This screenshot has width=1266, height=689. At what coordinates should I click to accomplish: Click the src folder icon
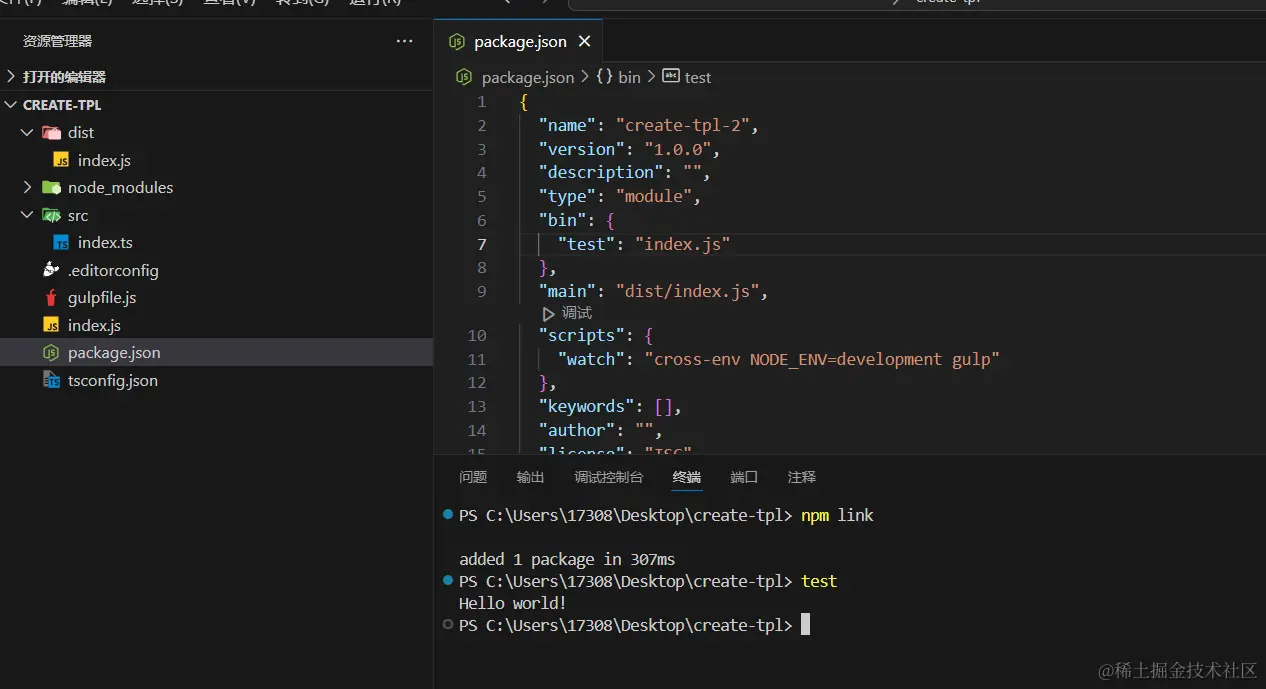51,215
